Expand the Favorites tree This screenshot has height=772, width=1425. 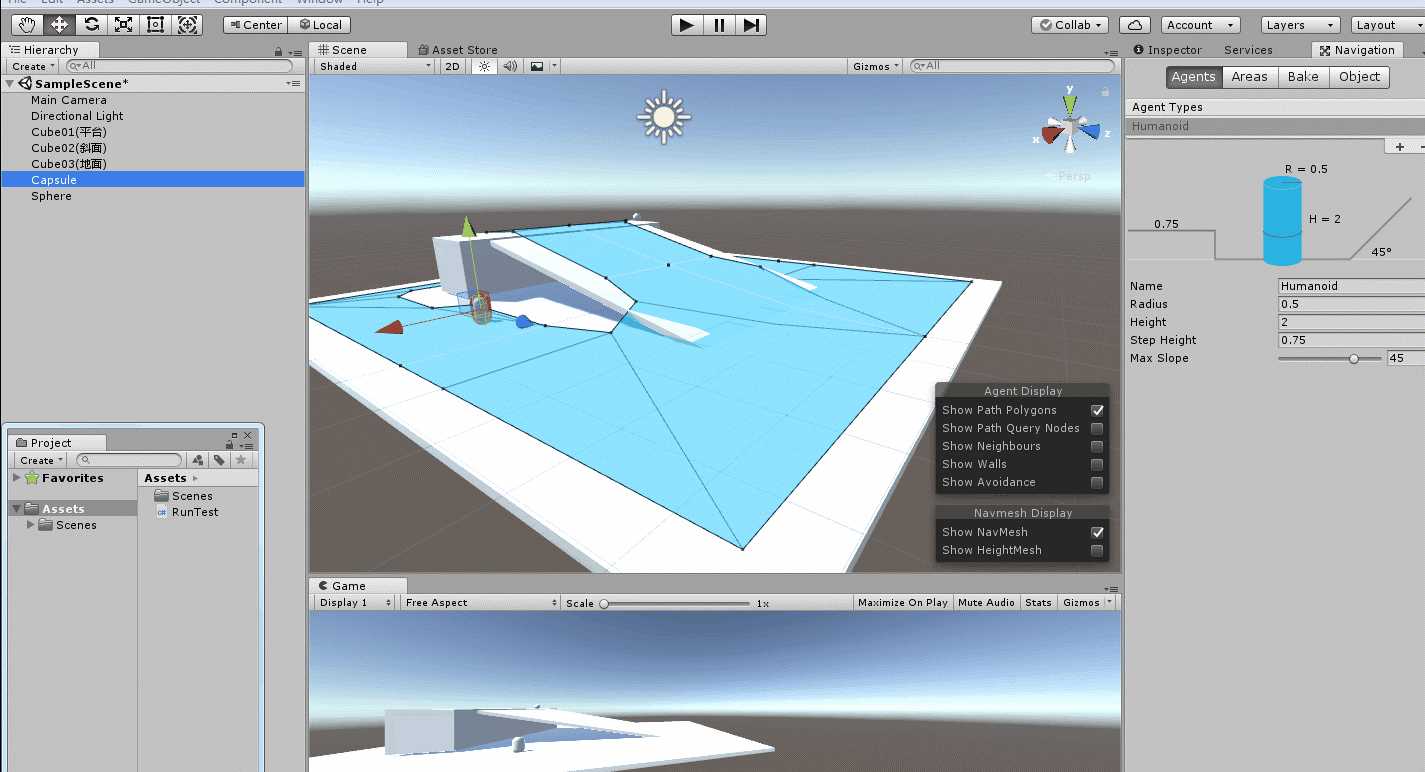[16, 478]
